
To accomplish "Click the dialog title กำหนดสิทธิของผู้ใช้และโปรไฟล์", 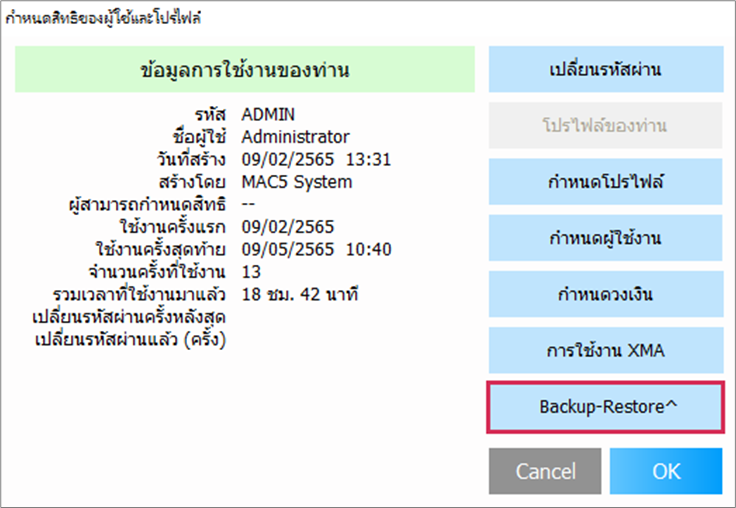I will pos(103,18).
